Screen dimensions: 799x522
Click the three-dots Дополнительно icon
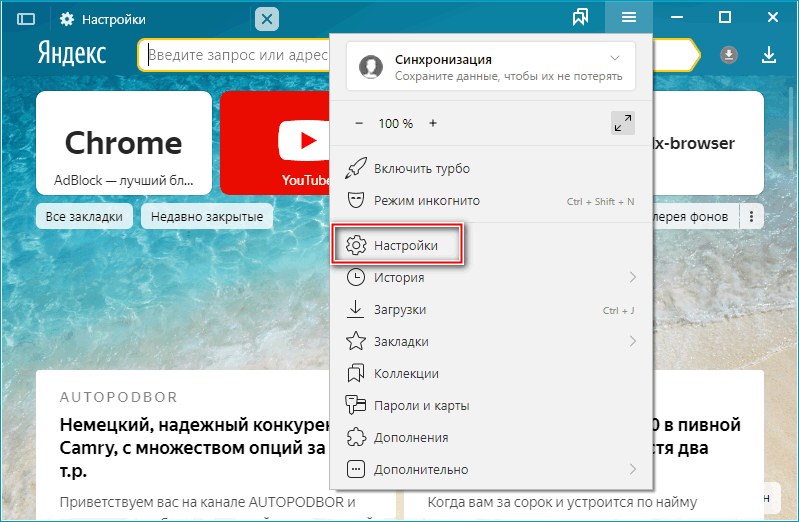[356, 469]
